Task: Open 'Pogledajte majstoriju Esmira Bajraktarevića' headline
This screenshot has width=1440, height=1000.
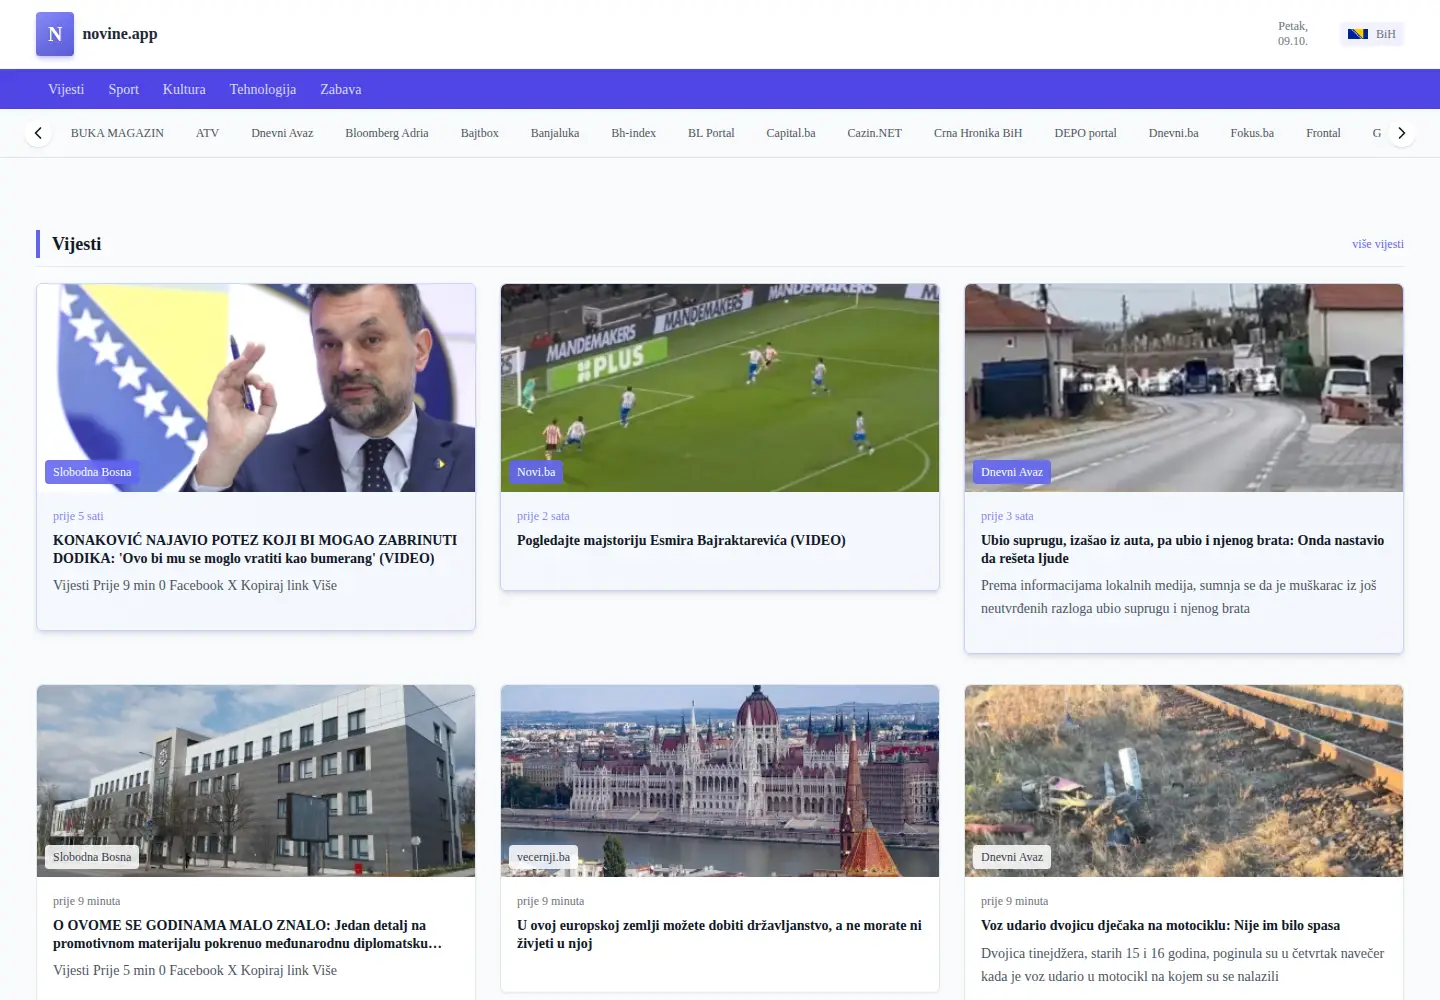Action: (681, 540)
